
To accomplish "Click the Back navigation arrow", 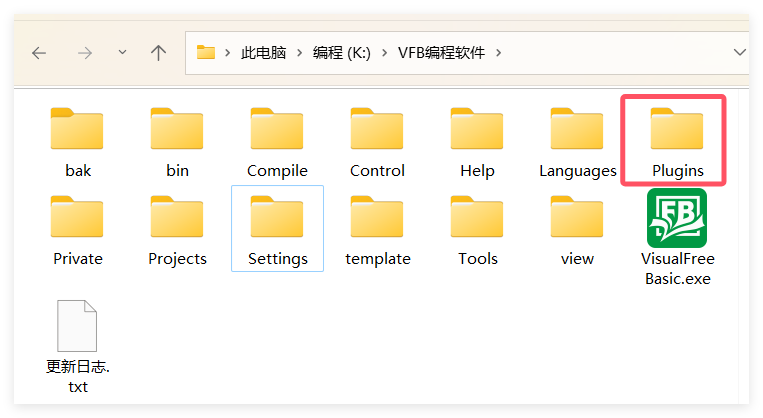I will (39, 53).
